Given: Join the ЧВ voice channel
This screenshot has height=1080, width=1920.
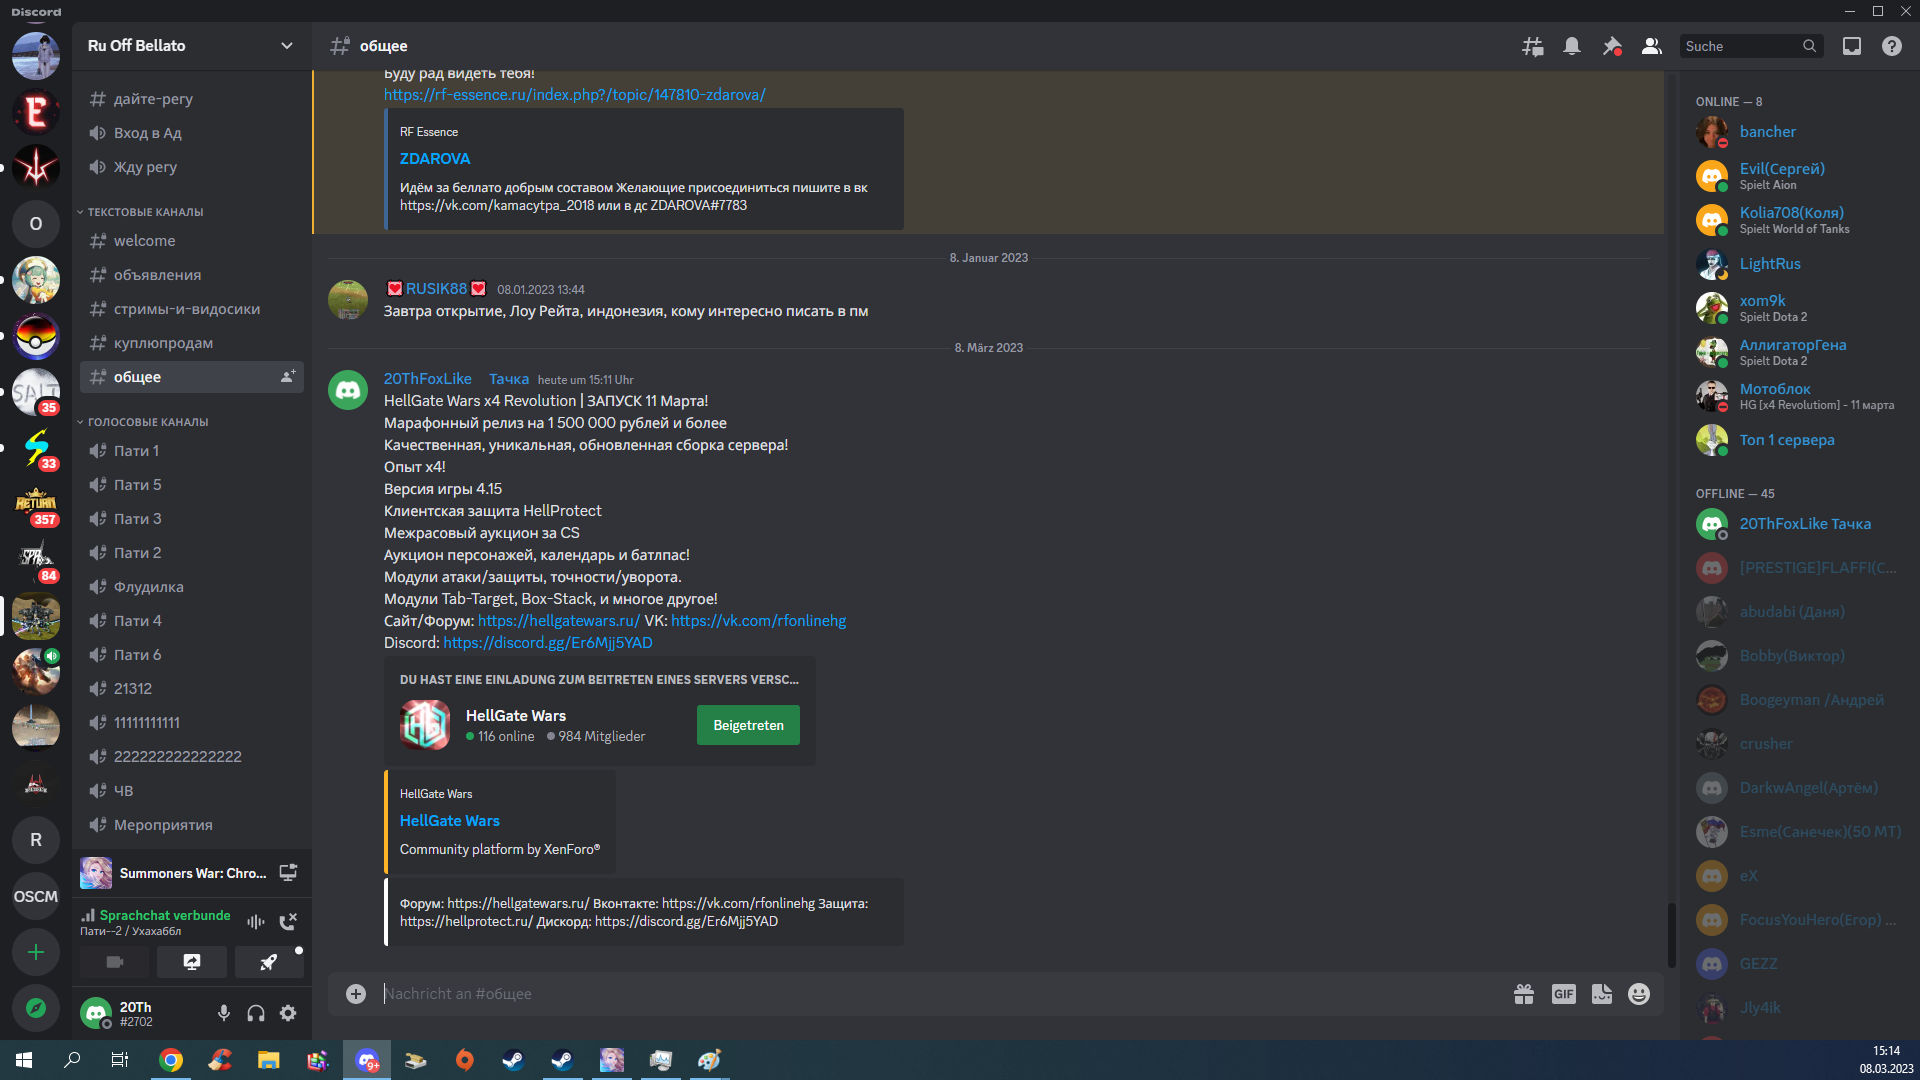Looking at the screenshot, I should [x=191, y=791].
